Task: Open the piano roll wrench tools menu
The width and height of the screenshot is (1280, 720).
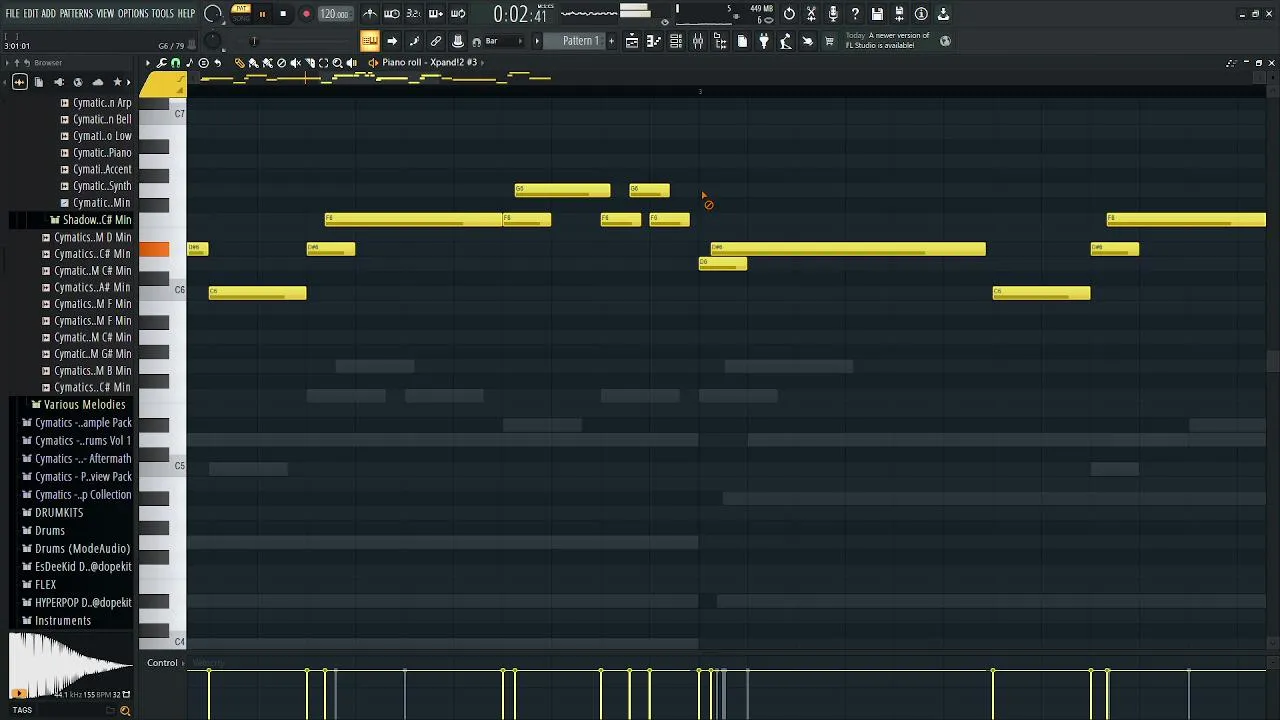Action: pyautogui.click(x=161, y=62)
